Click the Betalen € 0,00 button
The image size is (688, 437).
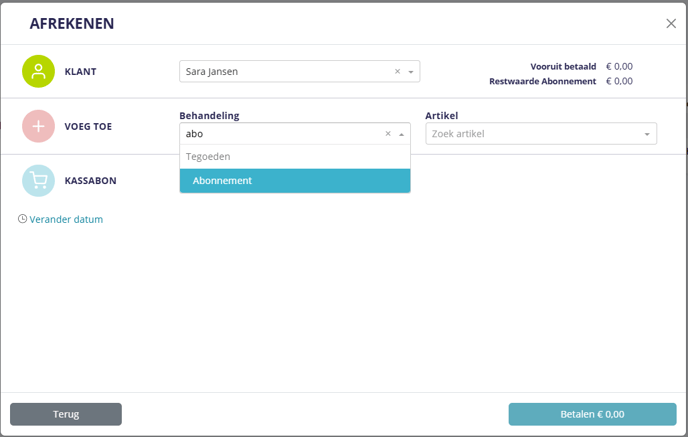pyautogui.click(x=592, y=414)
